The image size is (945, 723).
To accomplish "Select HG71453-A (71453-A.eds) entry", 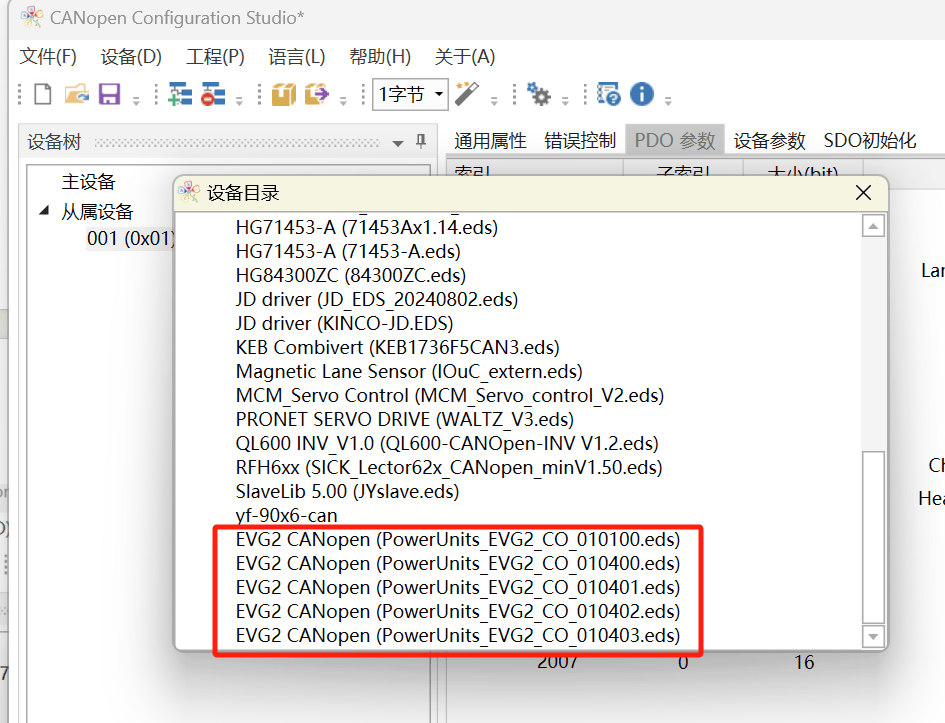I will (x=348, y=251).
